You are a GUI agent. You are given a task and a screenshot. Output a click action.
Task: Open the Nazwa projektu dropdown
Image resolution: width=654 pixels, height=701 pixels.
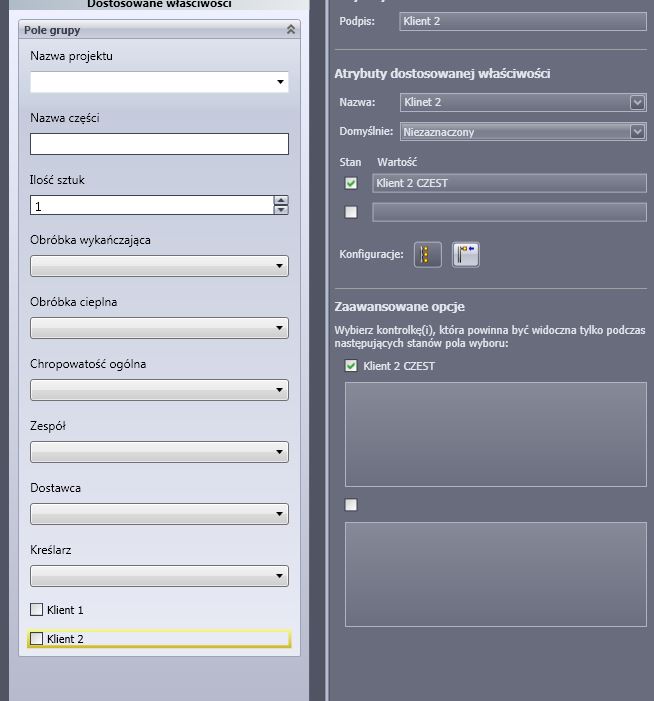click(280, 82)
